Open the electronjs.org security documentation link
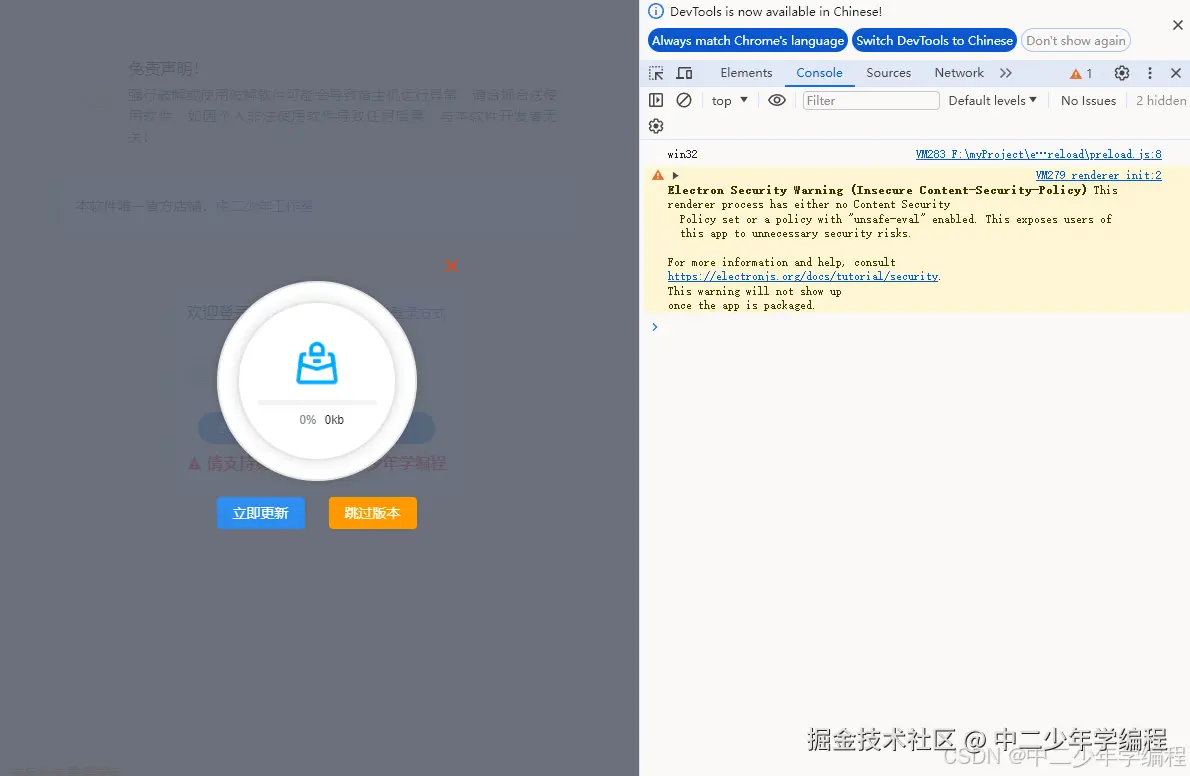 [x=802, y=275]
